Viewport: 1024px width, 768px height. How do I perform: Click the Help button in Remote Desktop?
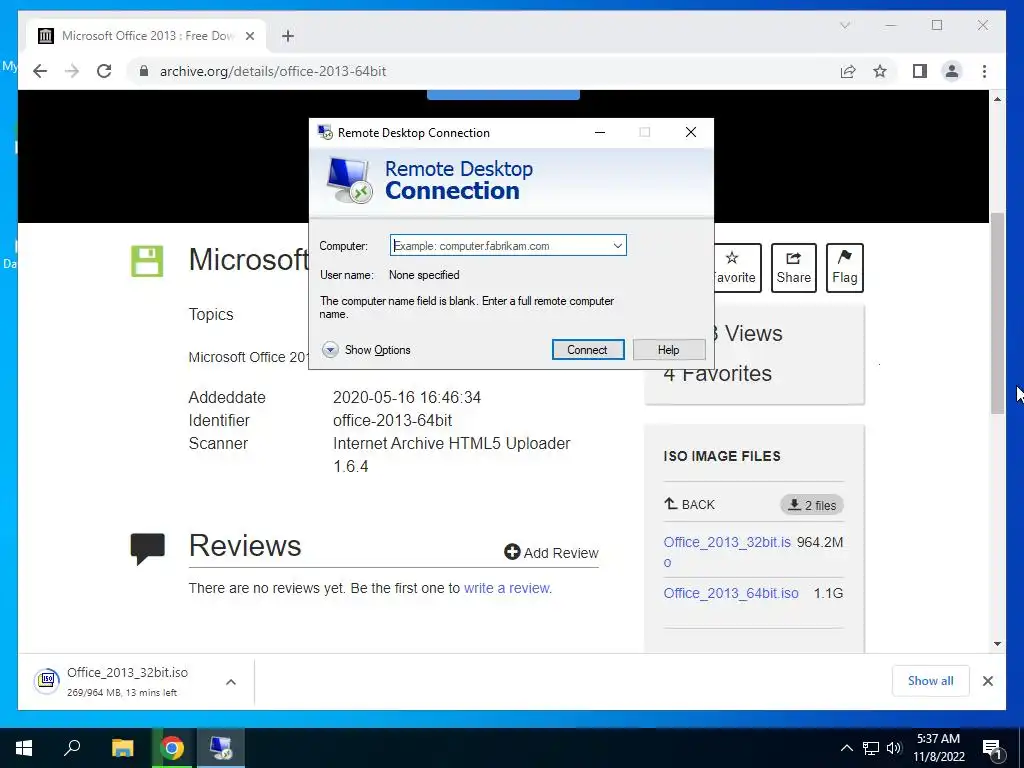tap(669, 350)
